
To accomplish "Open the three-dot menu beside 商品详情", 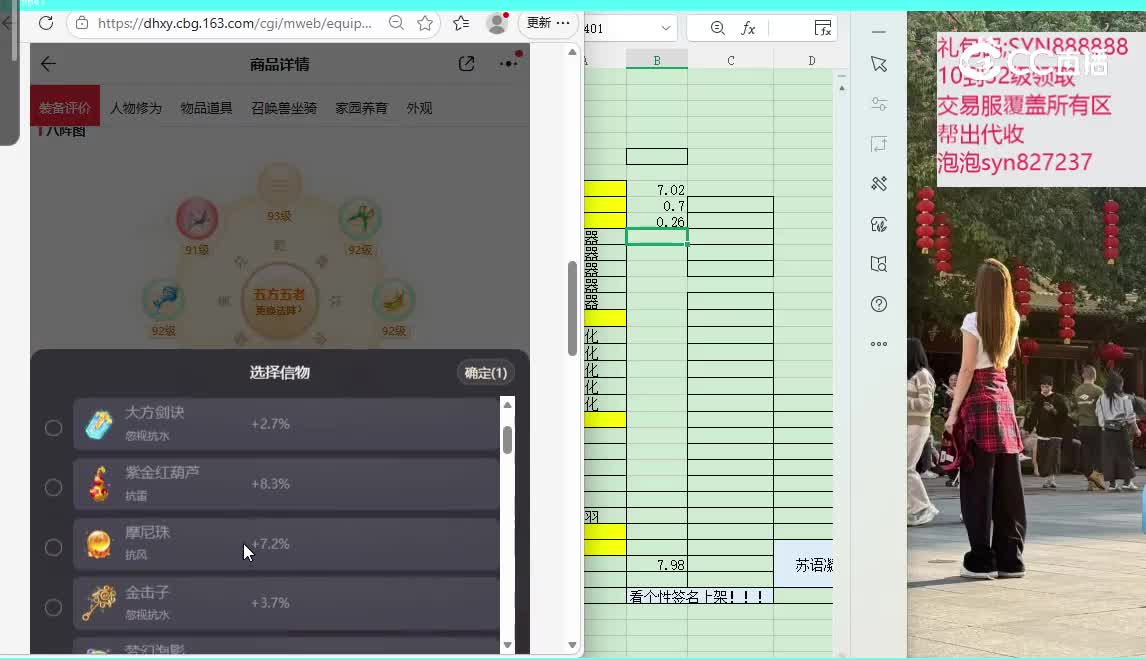I will tap(508, 64).
